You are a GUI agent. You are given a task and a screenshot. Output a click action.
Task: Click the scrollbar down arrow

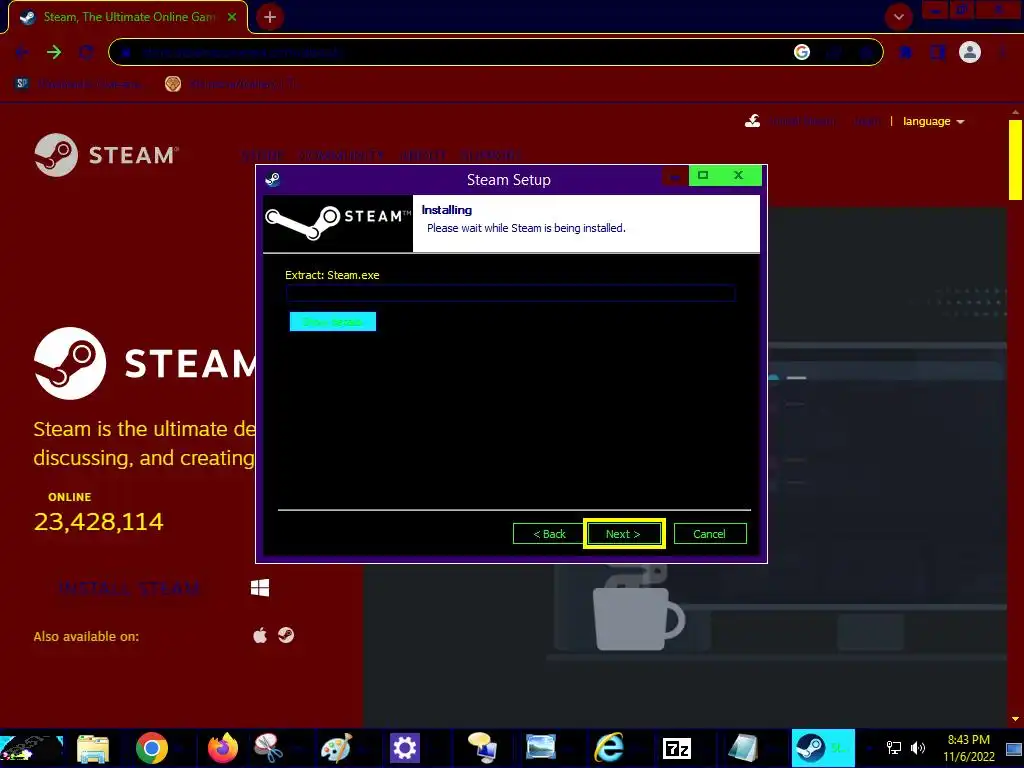[1015, 719]
